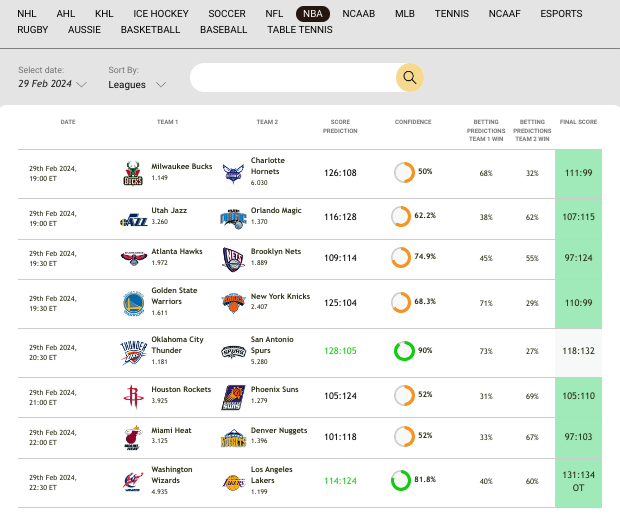This screenshot has width=620, height=525.
Task: Click the Orlando Magic logo
Action: (233, 219)
